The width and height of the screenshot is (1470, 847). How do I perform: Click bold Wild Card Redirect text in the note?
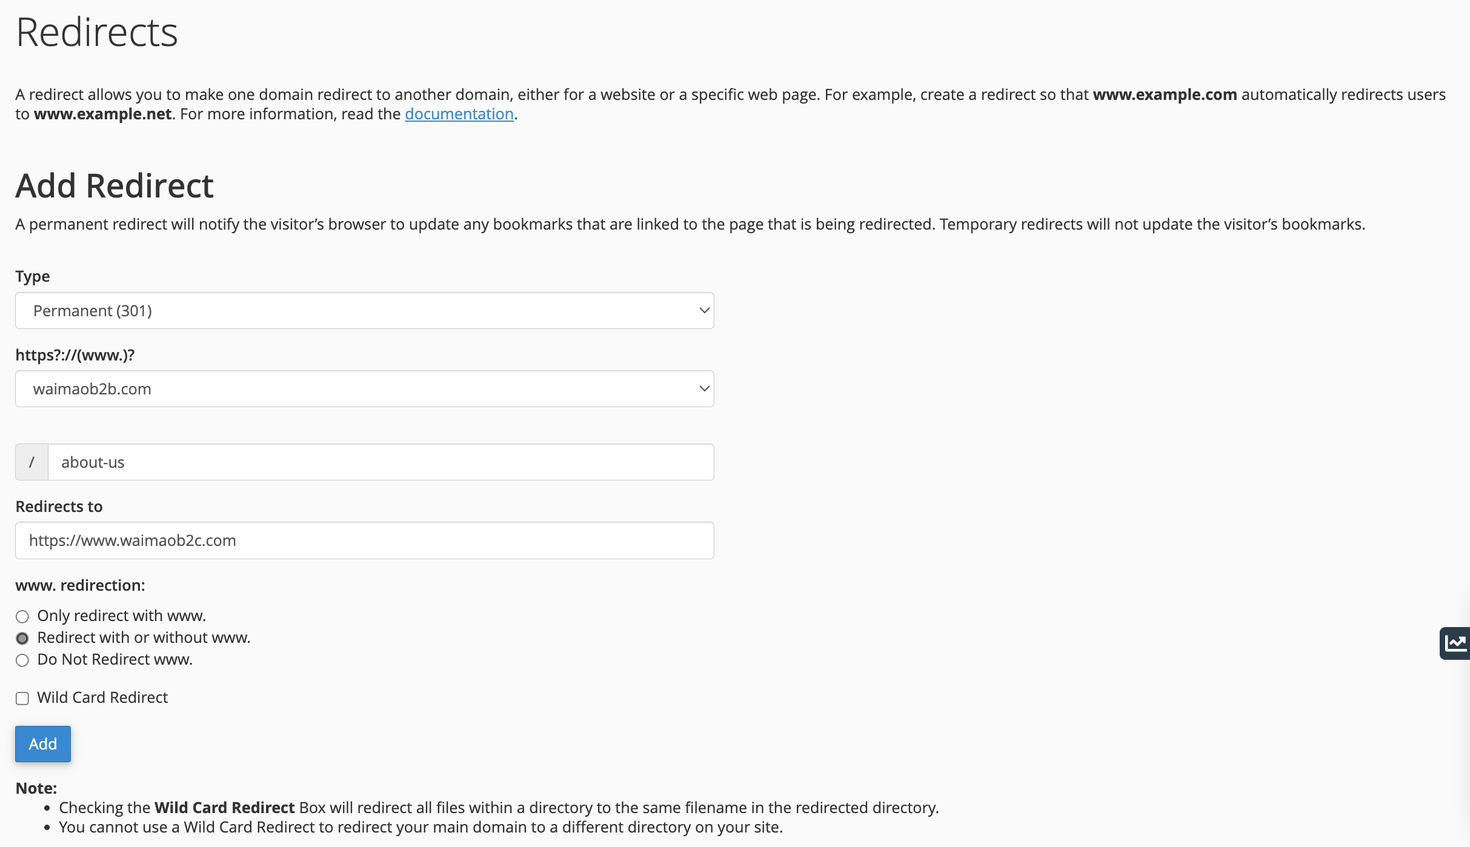click(x=224, y=808)
